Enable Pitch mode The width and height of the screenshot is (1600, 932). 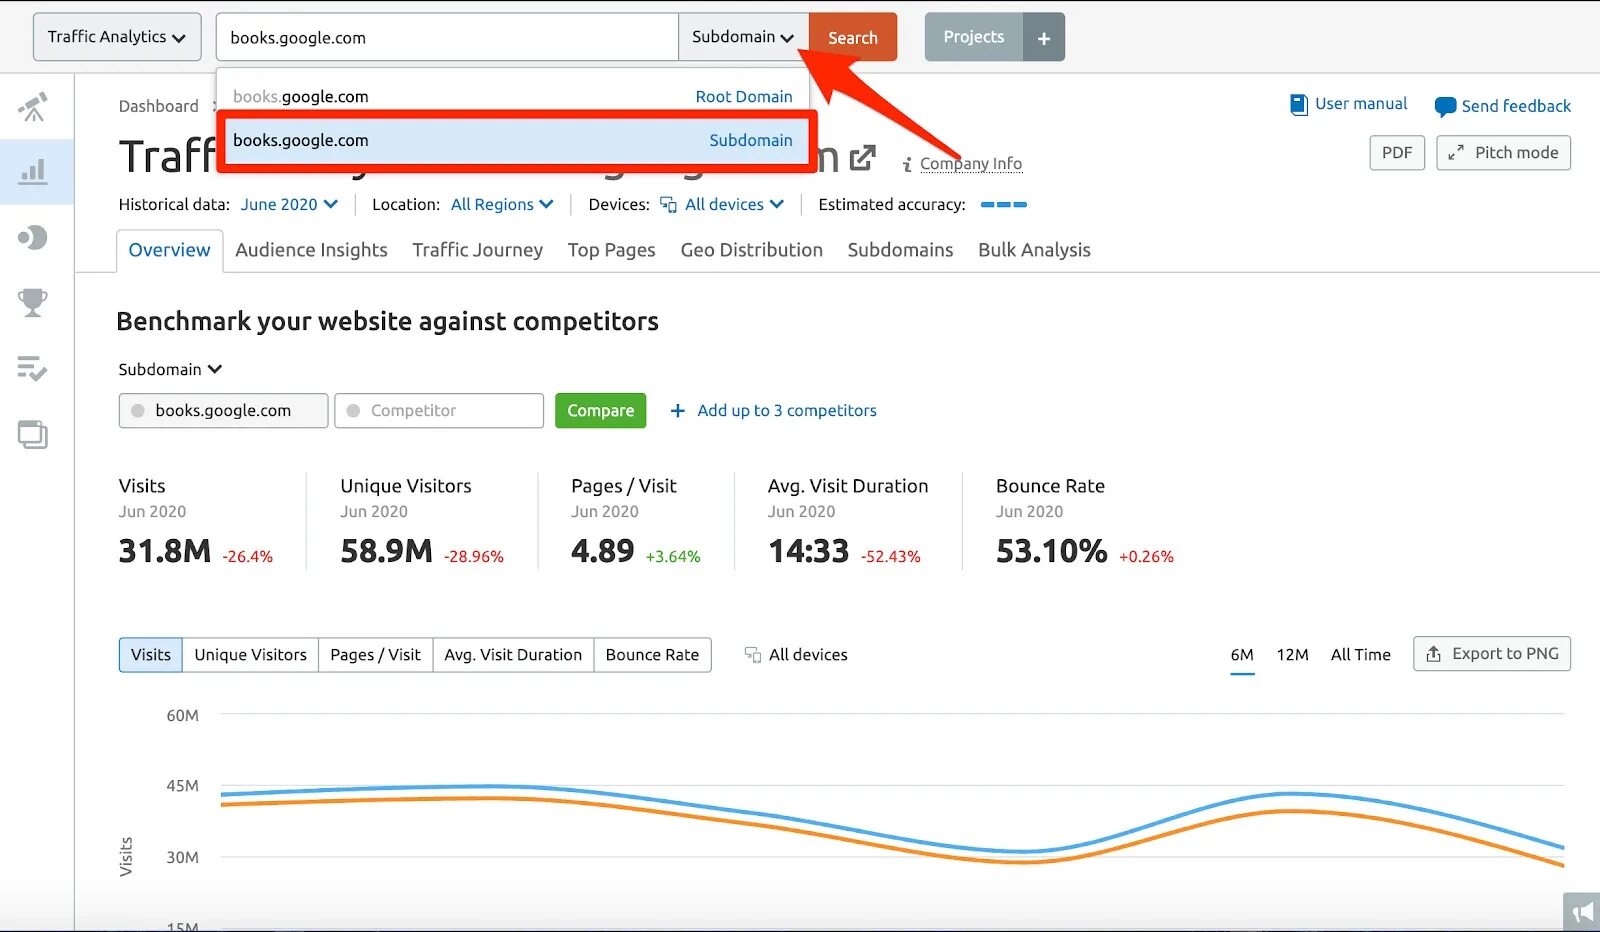tap(1503, 153)
